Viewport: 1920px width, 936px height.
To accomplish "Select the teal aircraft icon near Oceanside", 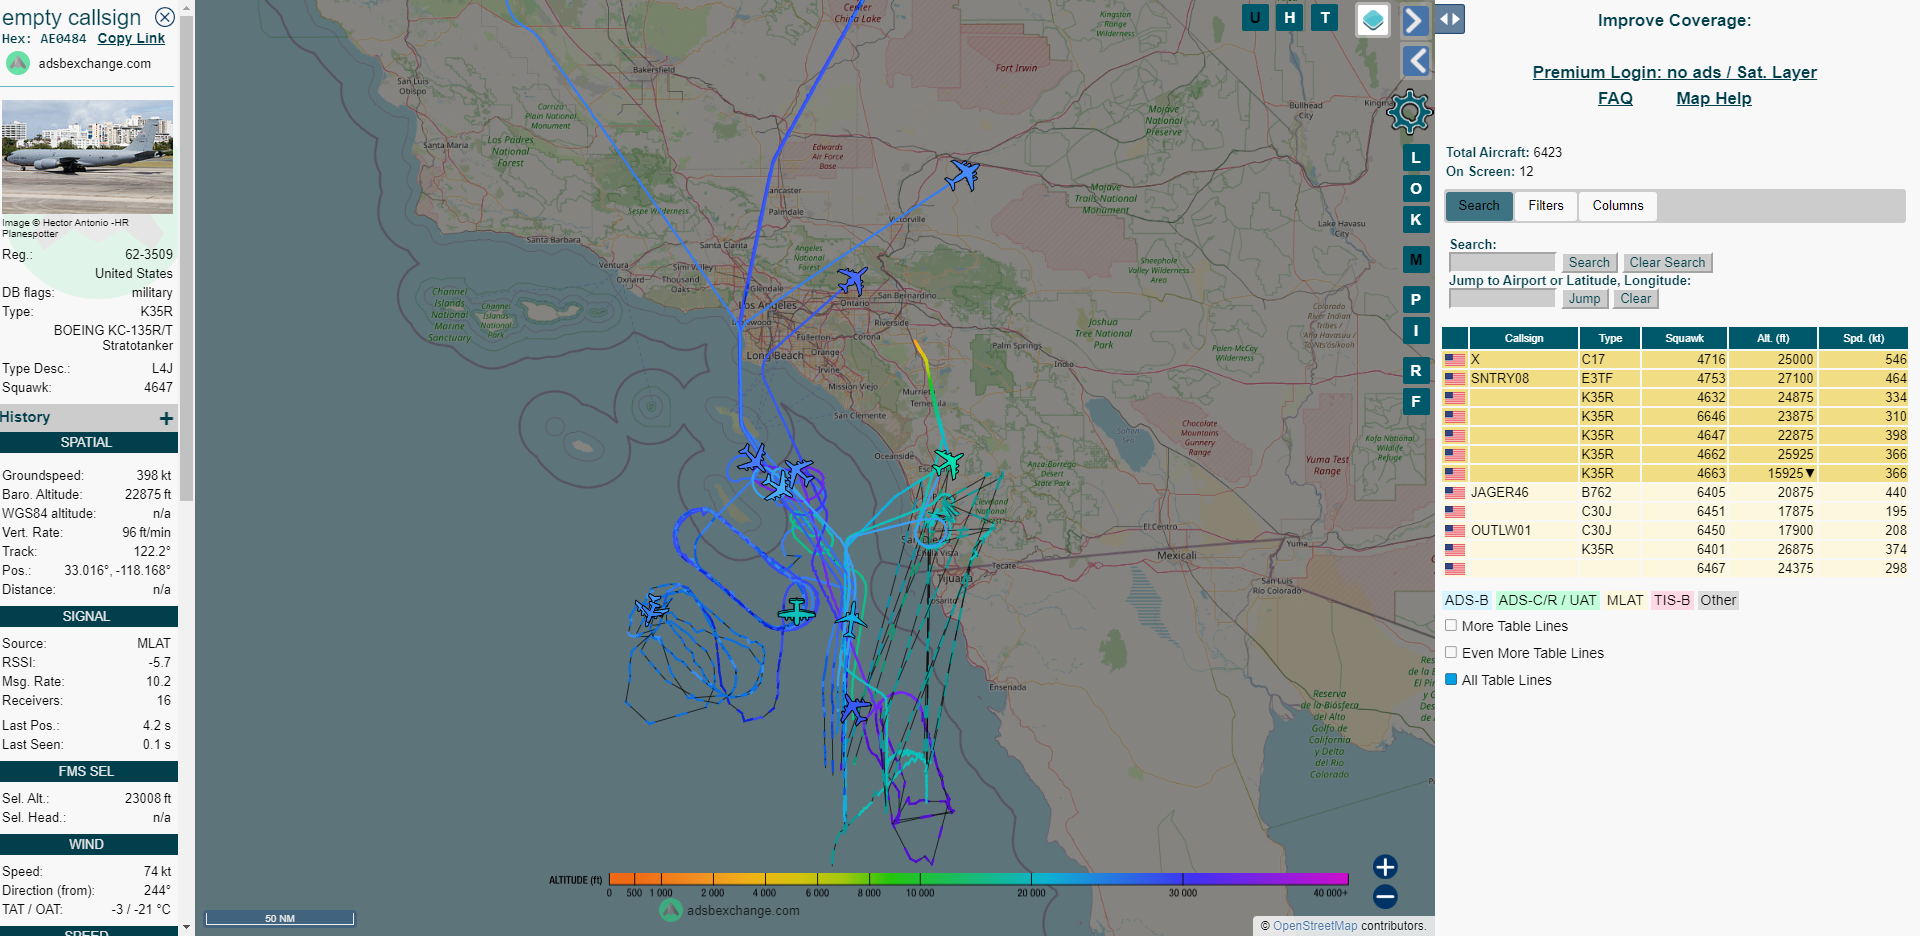I will pos(946,462).
